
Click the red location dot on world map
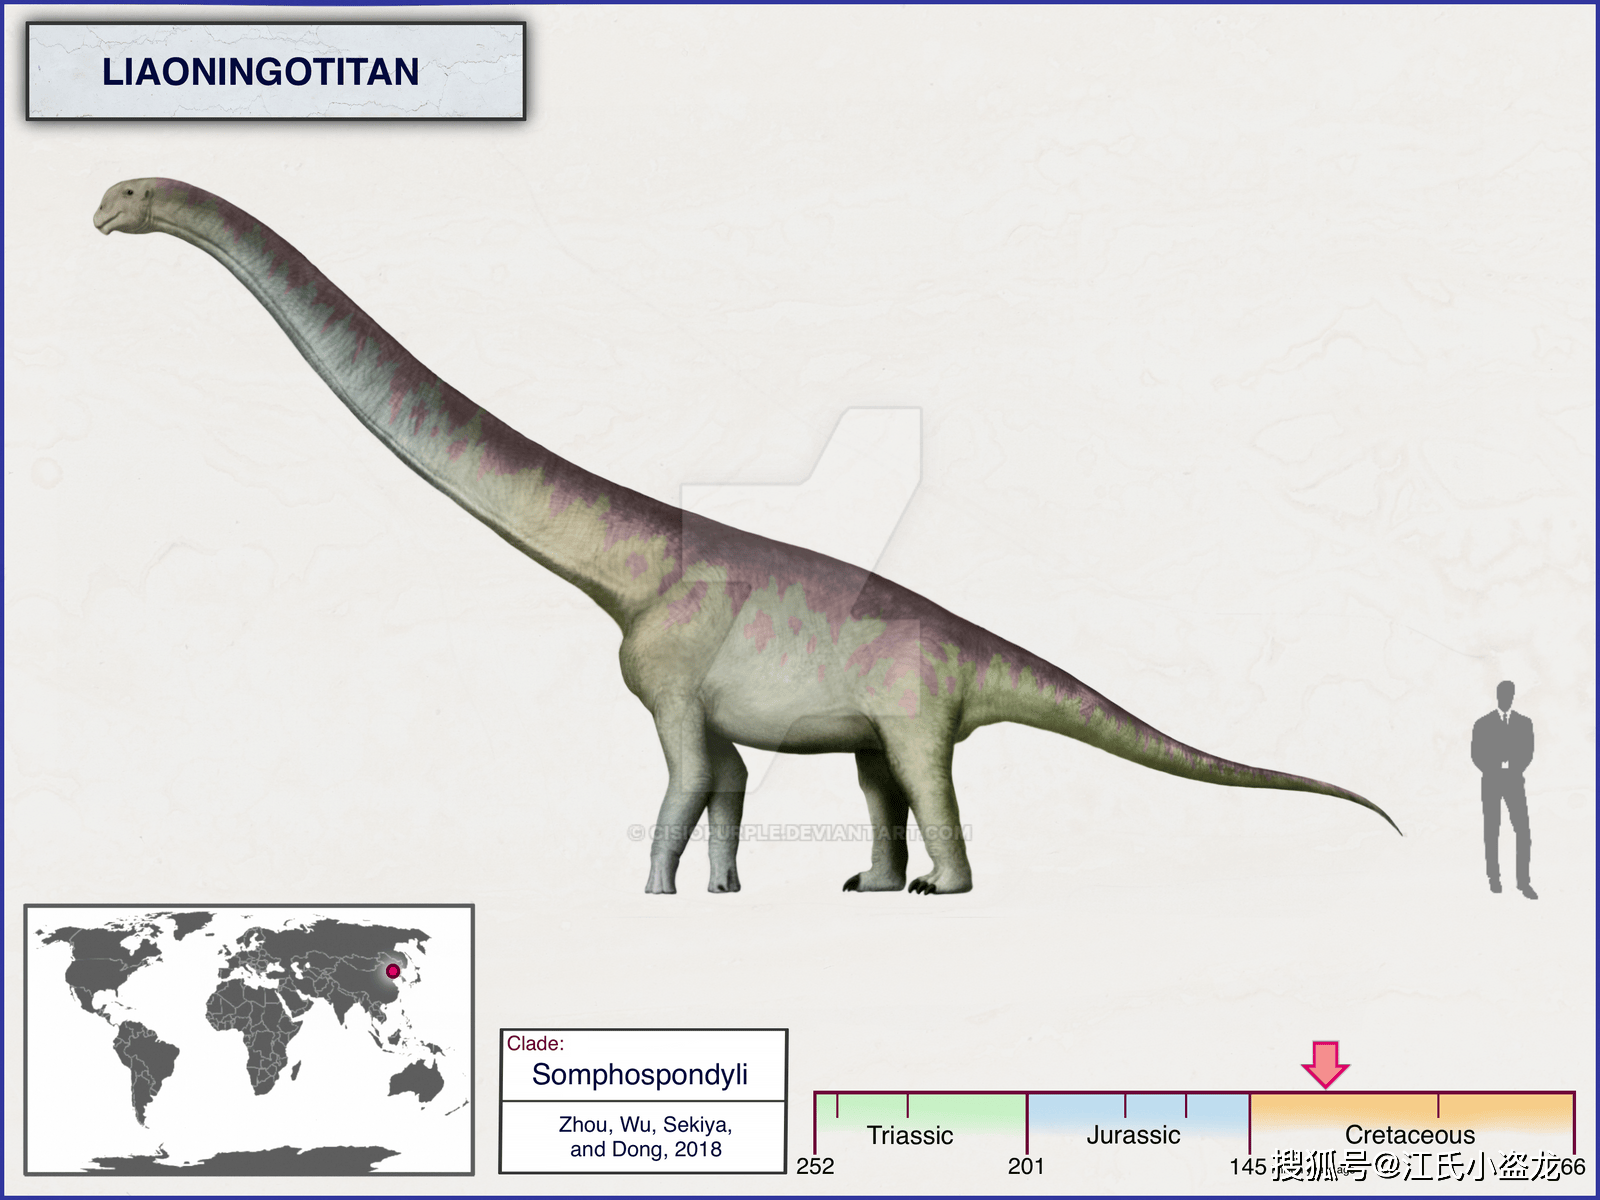coord(393,971)
